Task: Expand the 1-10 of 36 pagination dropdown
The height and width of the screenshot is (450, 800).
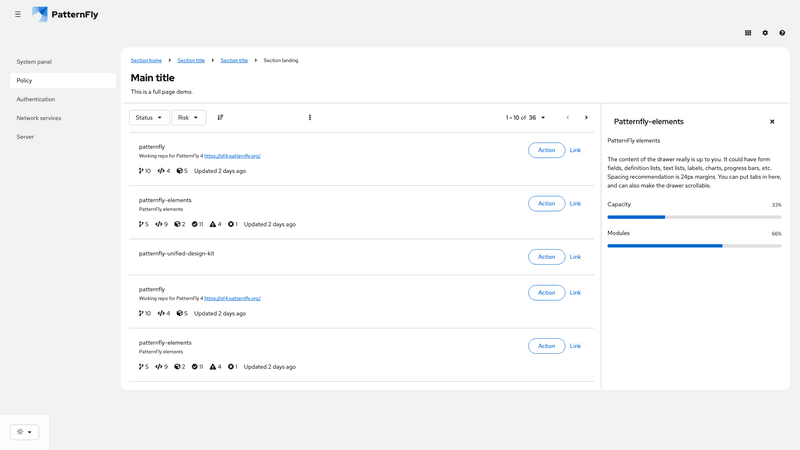Action: pos(526,117)
